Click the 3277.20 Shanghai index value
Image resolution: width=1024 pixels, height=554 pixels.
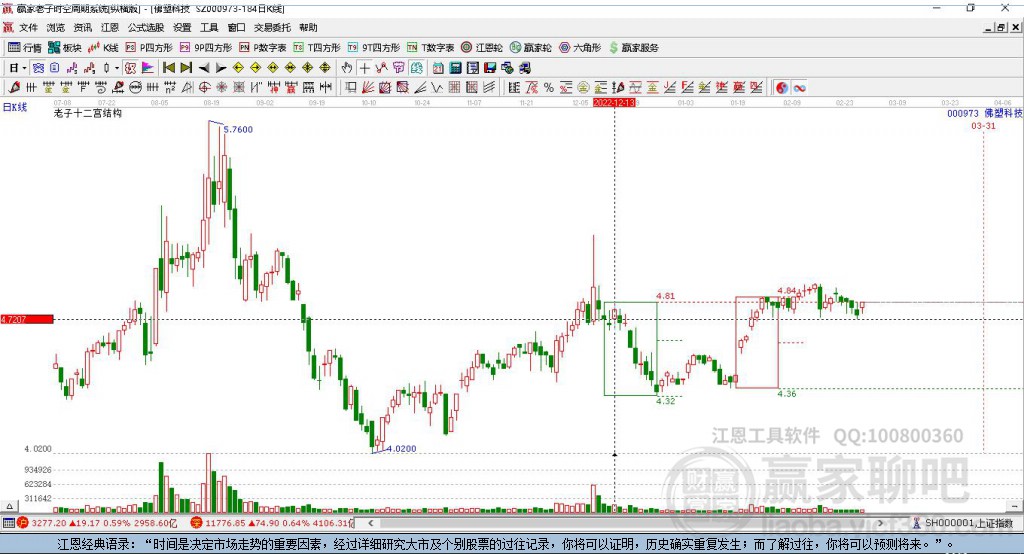[x=49, y=523]
